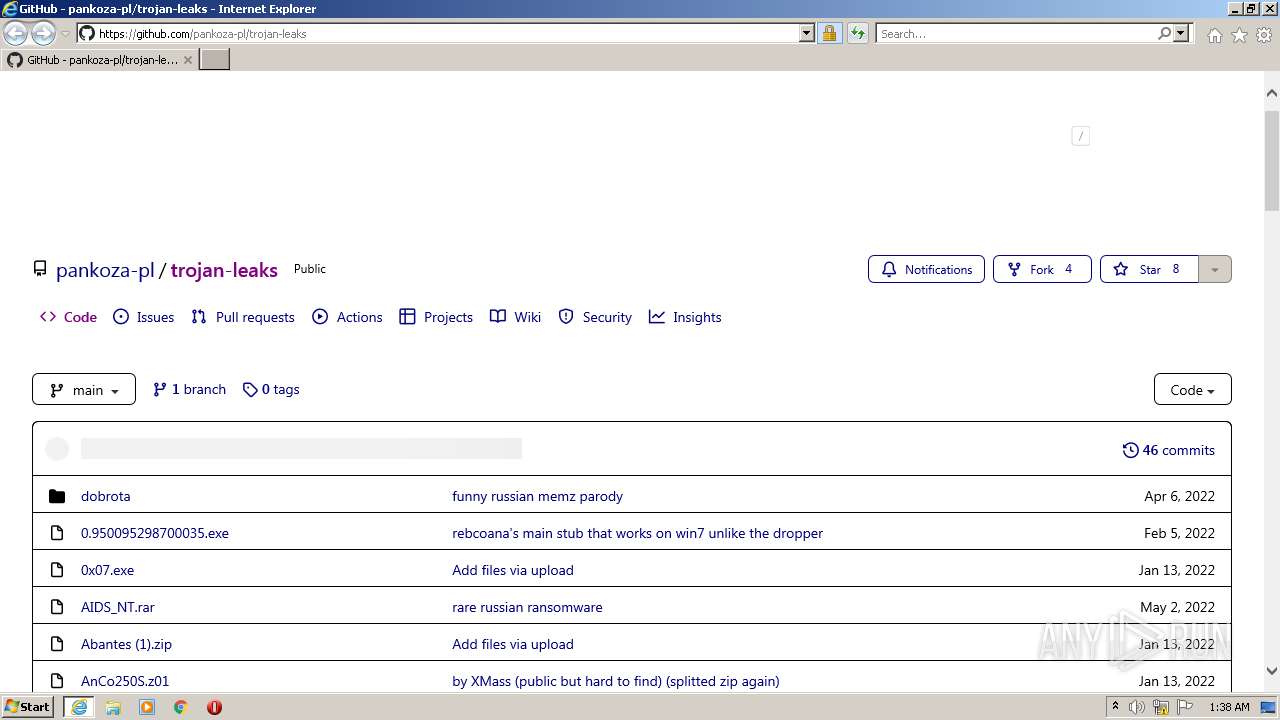Open the trojan-leaks repository link
1280x720 pixels.
point(224,270)
